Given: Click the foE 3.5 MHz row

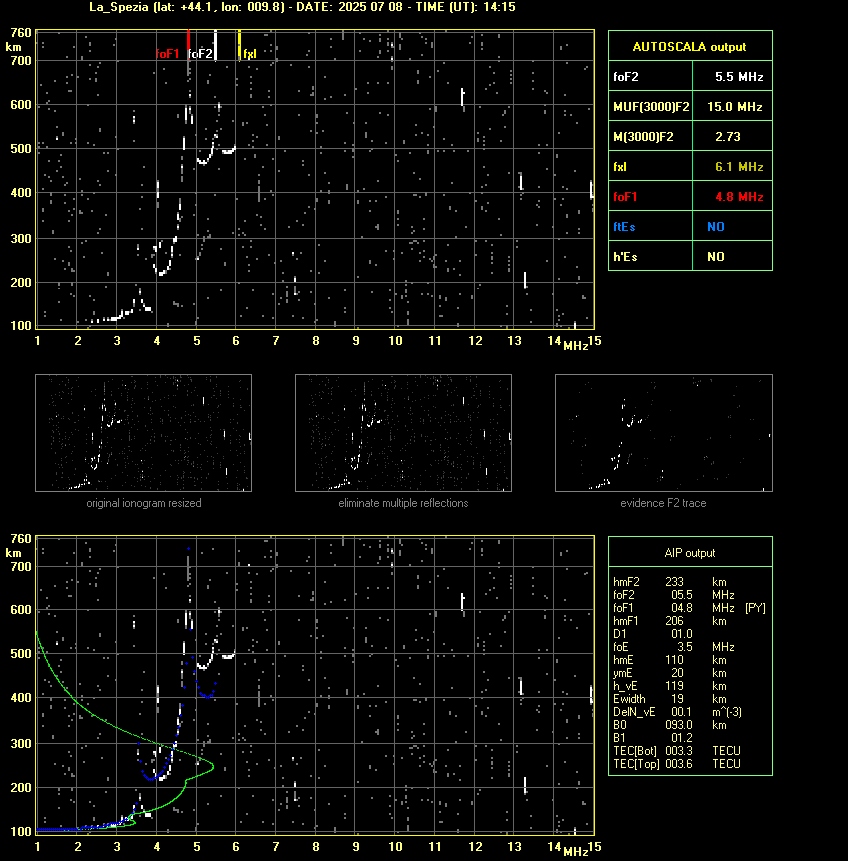Looking at the screenshot, I should [674, 647].
